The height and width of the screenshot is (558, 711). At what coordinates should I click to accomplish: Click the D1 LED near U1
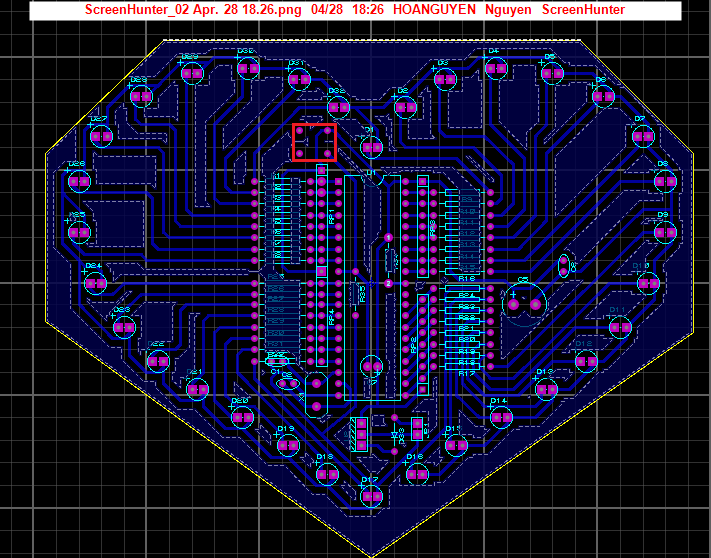(x=372, y=147)
